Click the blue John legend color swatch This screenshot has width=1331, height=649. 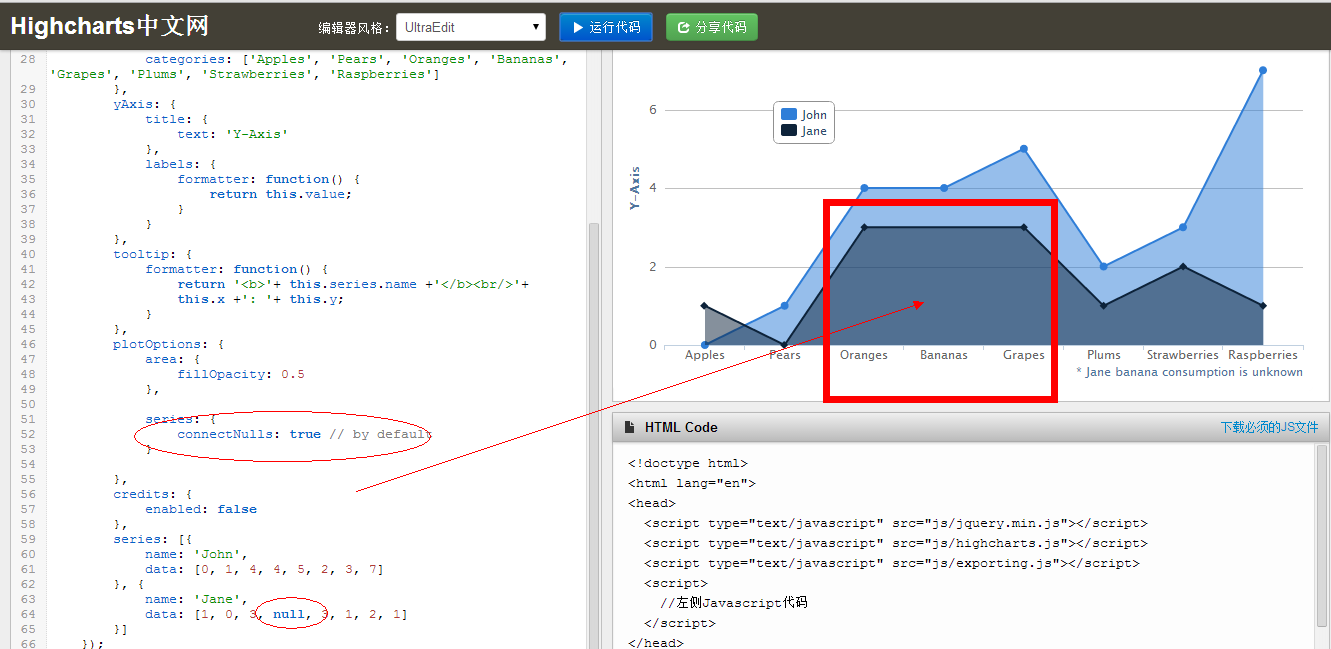tap(789, 115)
